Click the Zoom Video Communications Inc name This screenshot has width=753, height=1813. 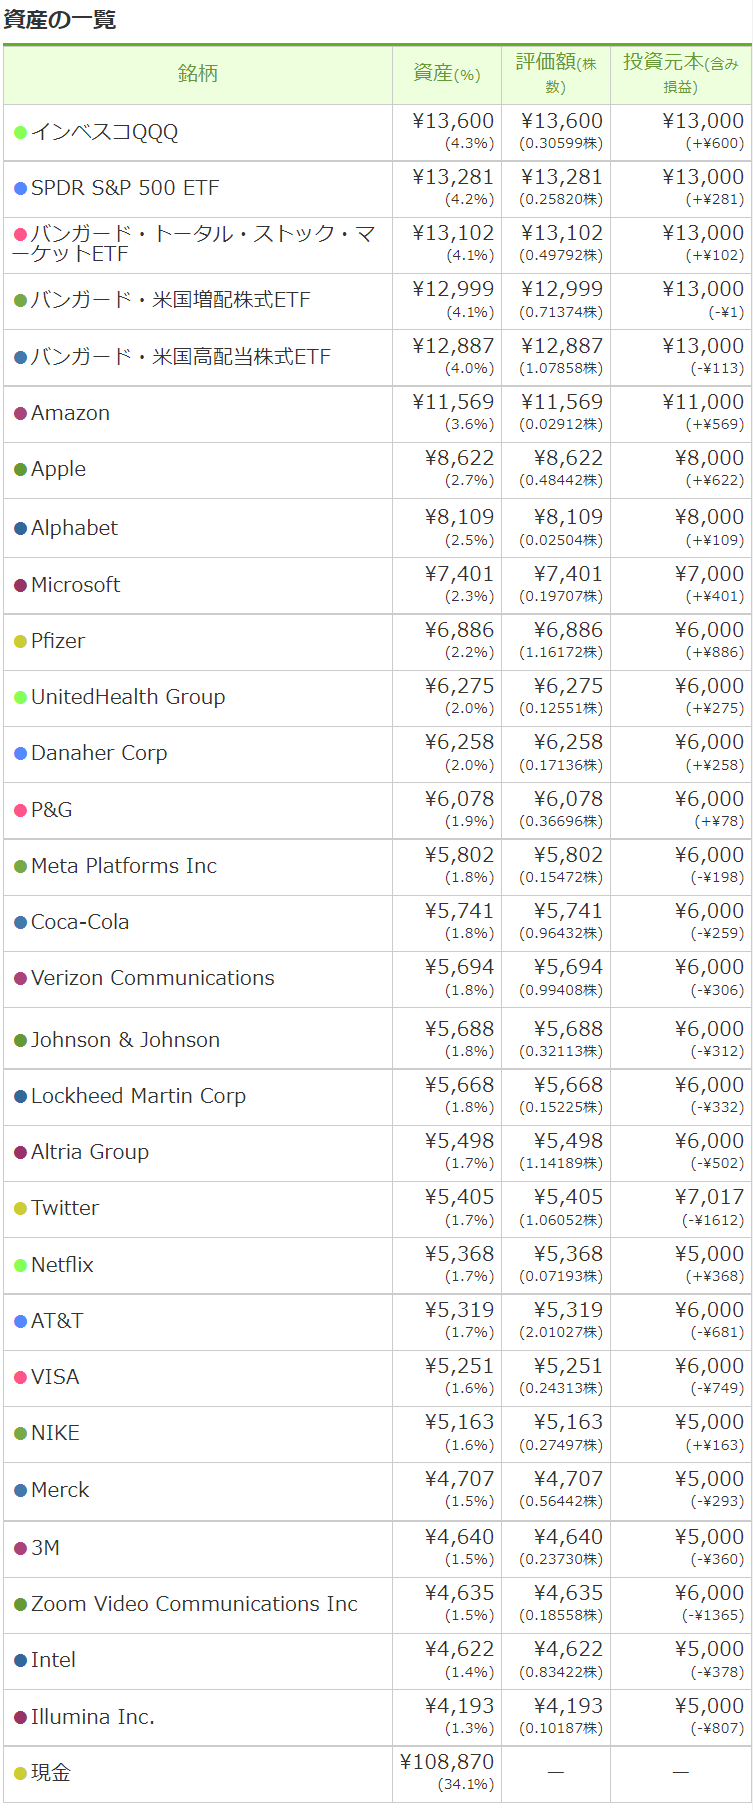click(x=194, y=1604)
